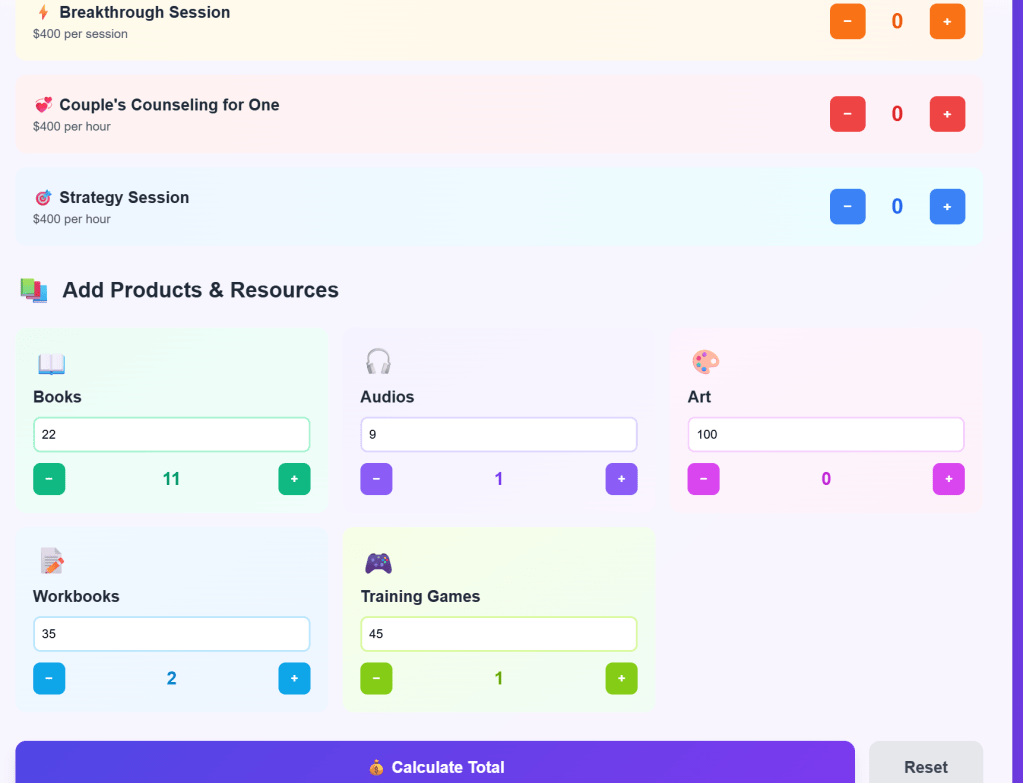Image resolution: width=1023 pixels, height=783 pixels.
Task: Click the Workbooks price input field
Action: pos(171,634)
